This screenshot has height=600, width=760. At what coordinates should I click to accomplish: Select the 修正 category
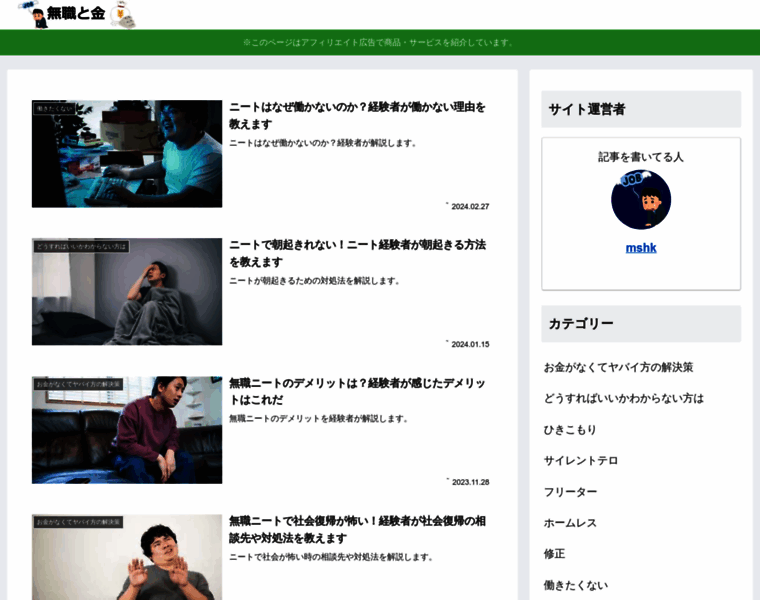pos(554,554)
